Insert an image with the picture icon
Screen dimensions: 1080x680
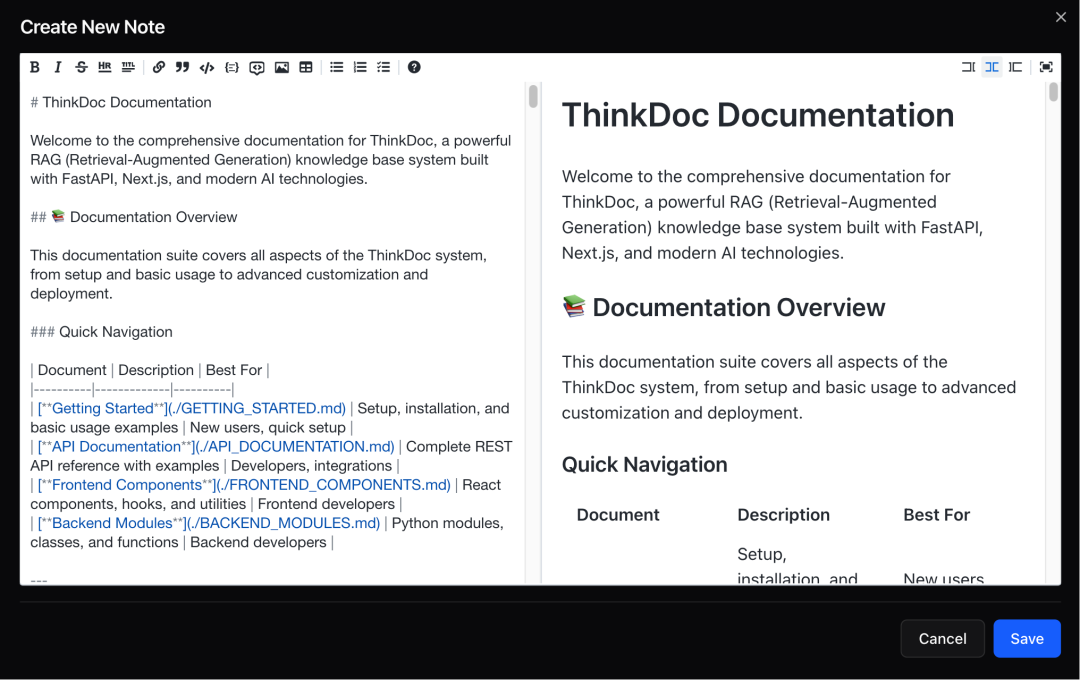click(x=281, y=67)
